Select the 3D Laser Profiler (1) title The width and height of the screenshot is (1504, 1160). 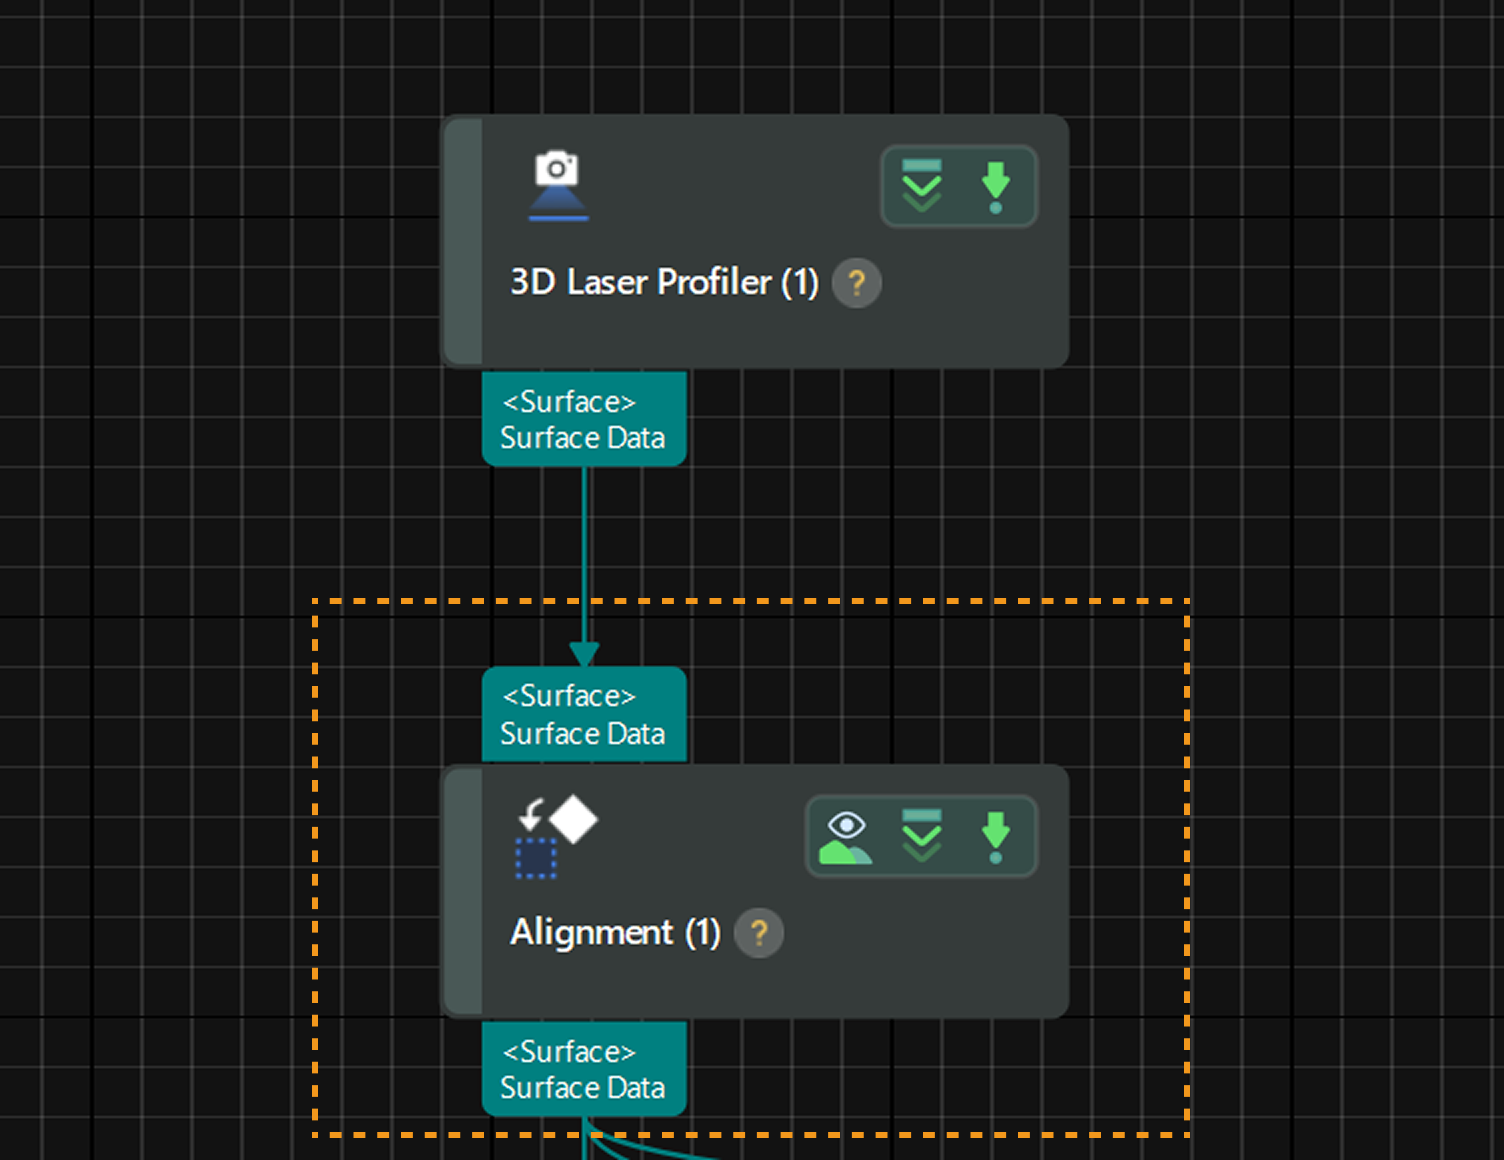[x=664, y=283]
